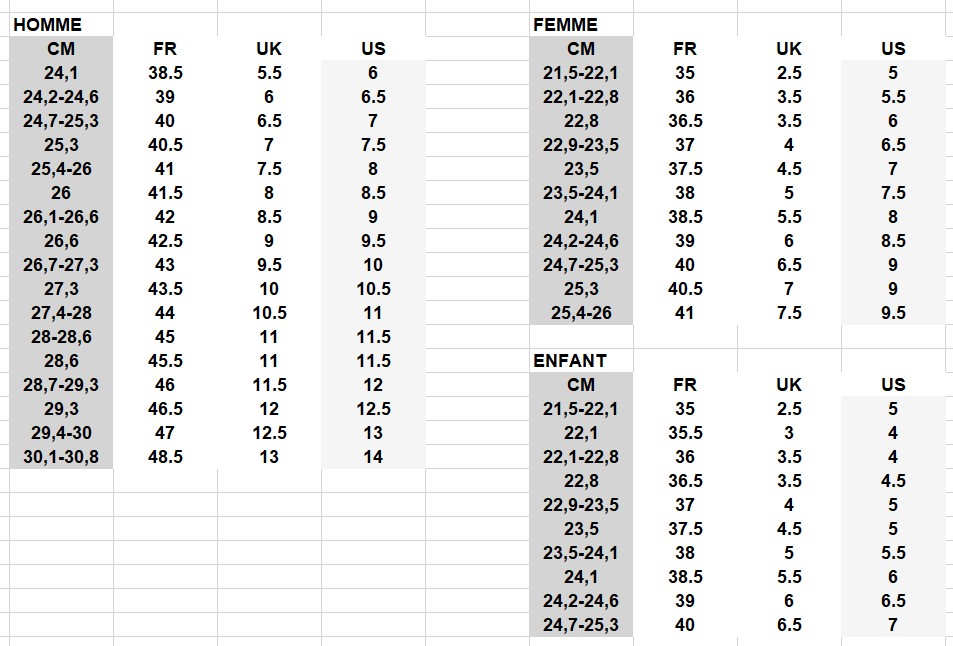The width and height of the screenshot is (953, 646).
Task: Select the US column header under FEMME
Action: click(893, 49)
